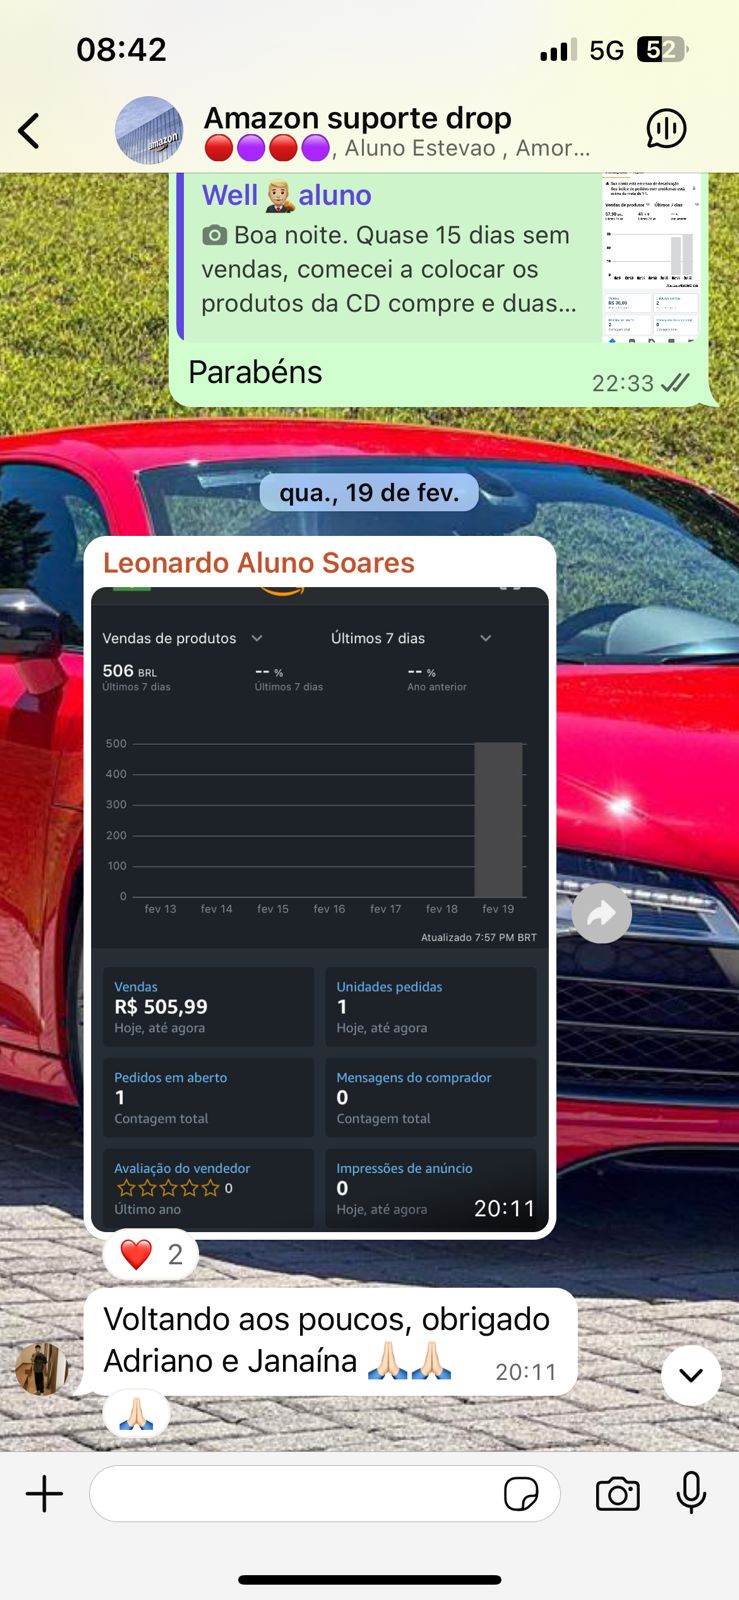Tap the sender's profile photo beside message
This screenshot has height=1600, width=739.
pyautogui.click(x=41, y=1369)
